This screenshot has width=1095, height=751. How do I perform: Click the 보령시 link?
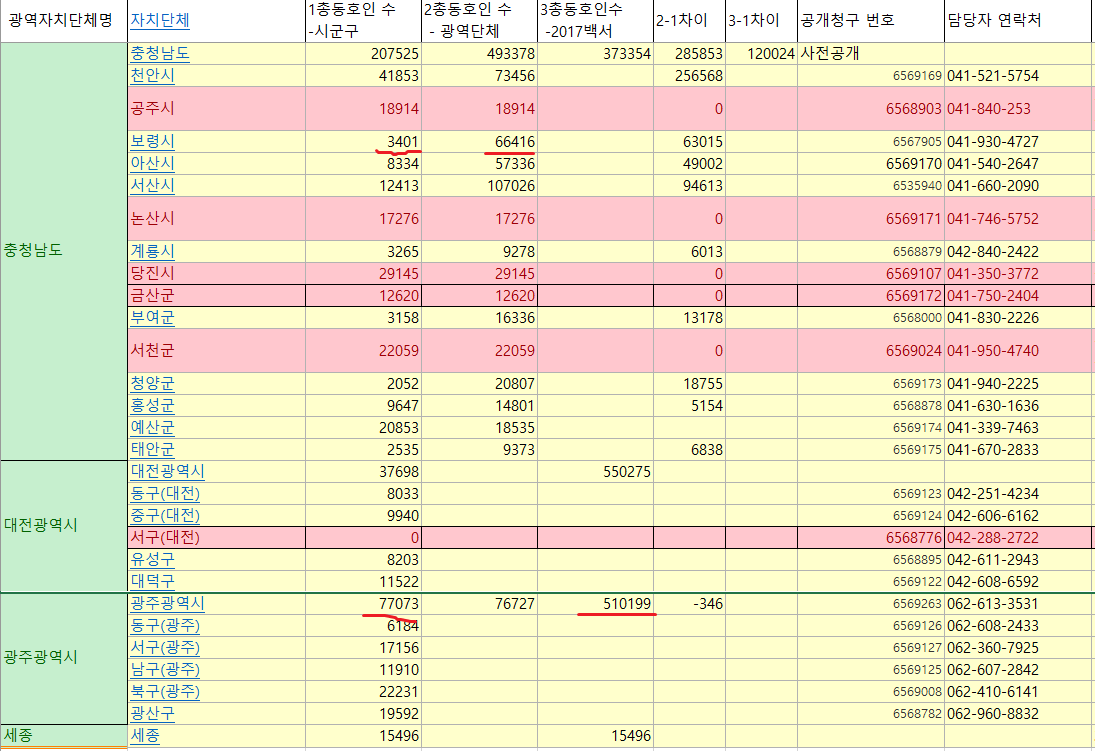point(152,142)
